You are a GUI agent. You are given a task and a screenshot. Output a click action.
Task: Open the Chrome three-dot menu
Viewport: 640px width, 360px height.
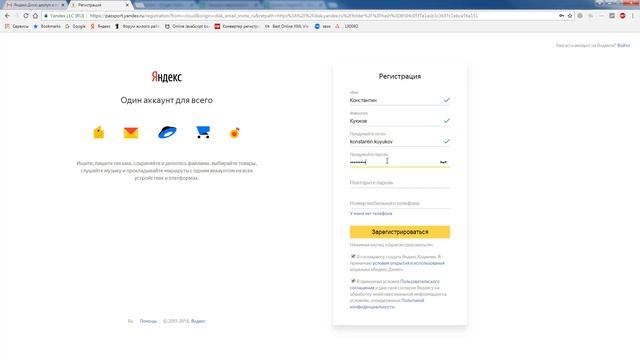tap(633, 16)
